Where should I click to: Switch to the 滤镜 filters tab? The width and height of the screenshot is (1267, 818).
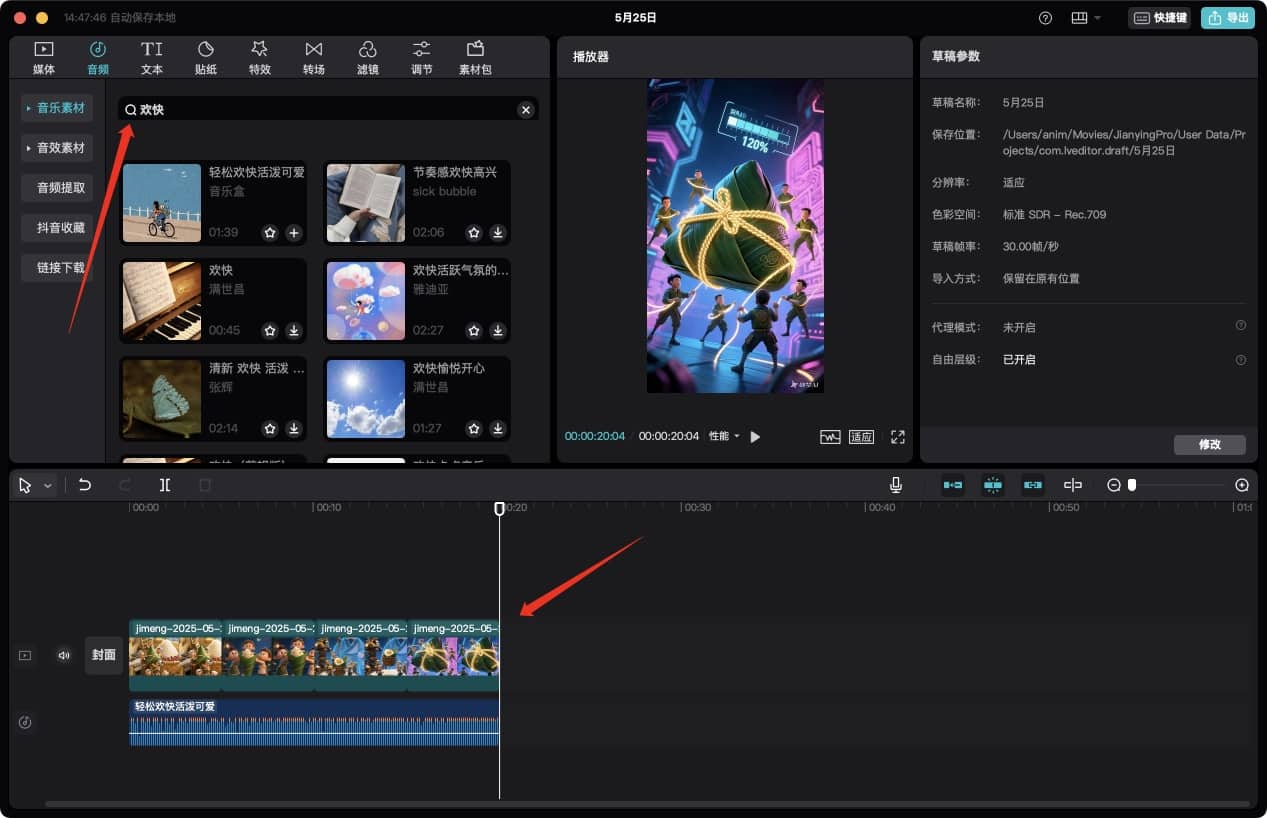[368, 57]
